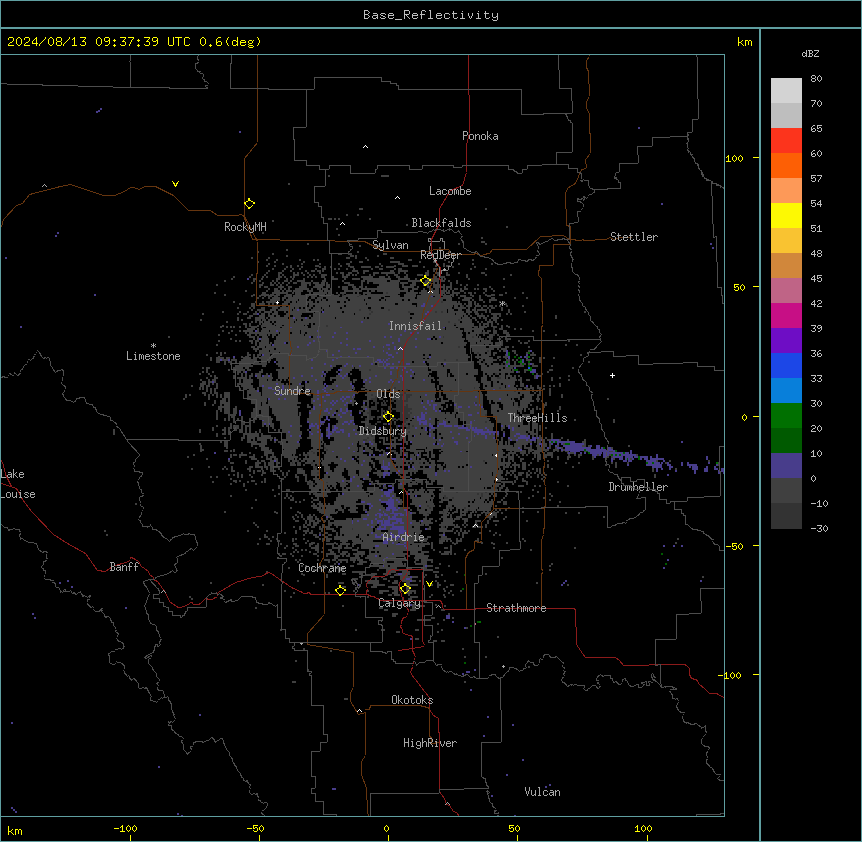
Task: Click the Sylvan label on map
Action: click(x=390, y=245)
